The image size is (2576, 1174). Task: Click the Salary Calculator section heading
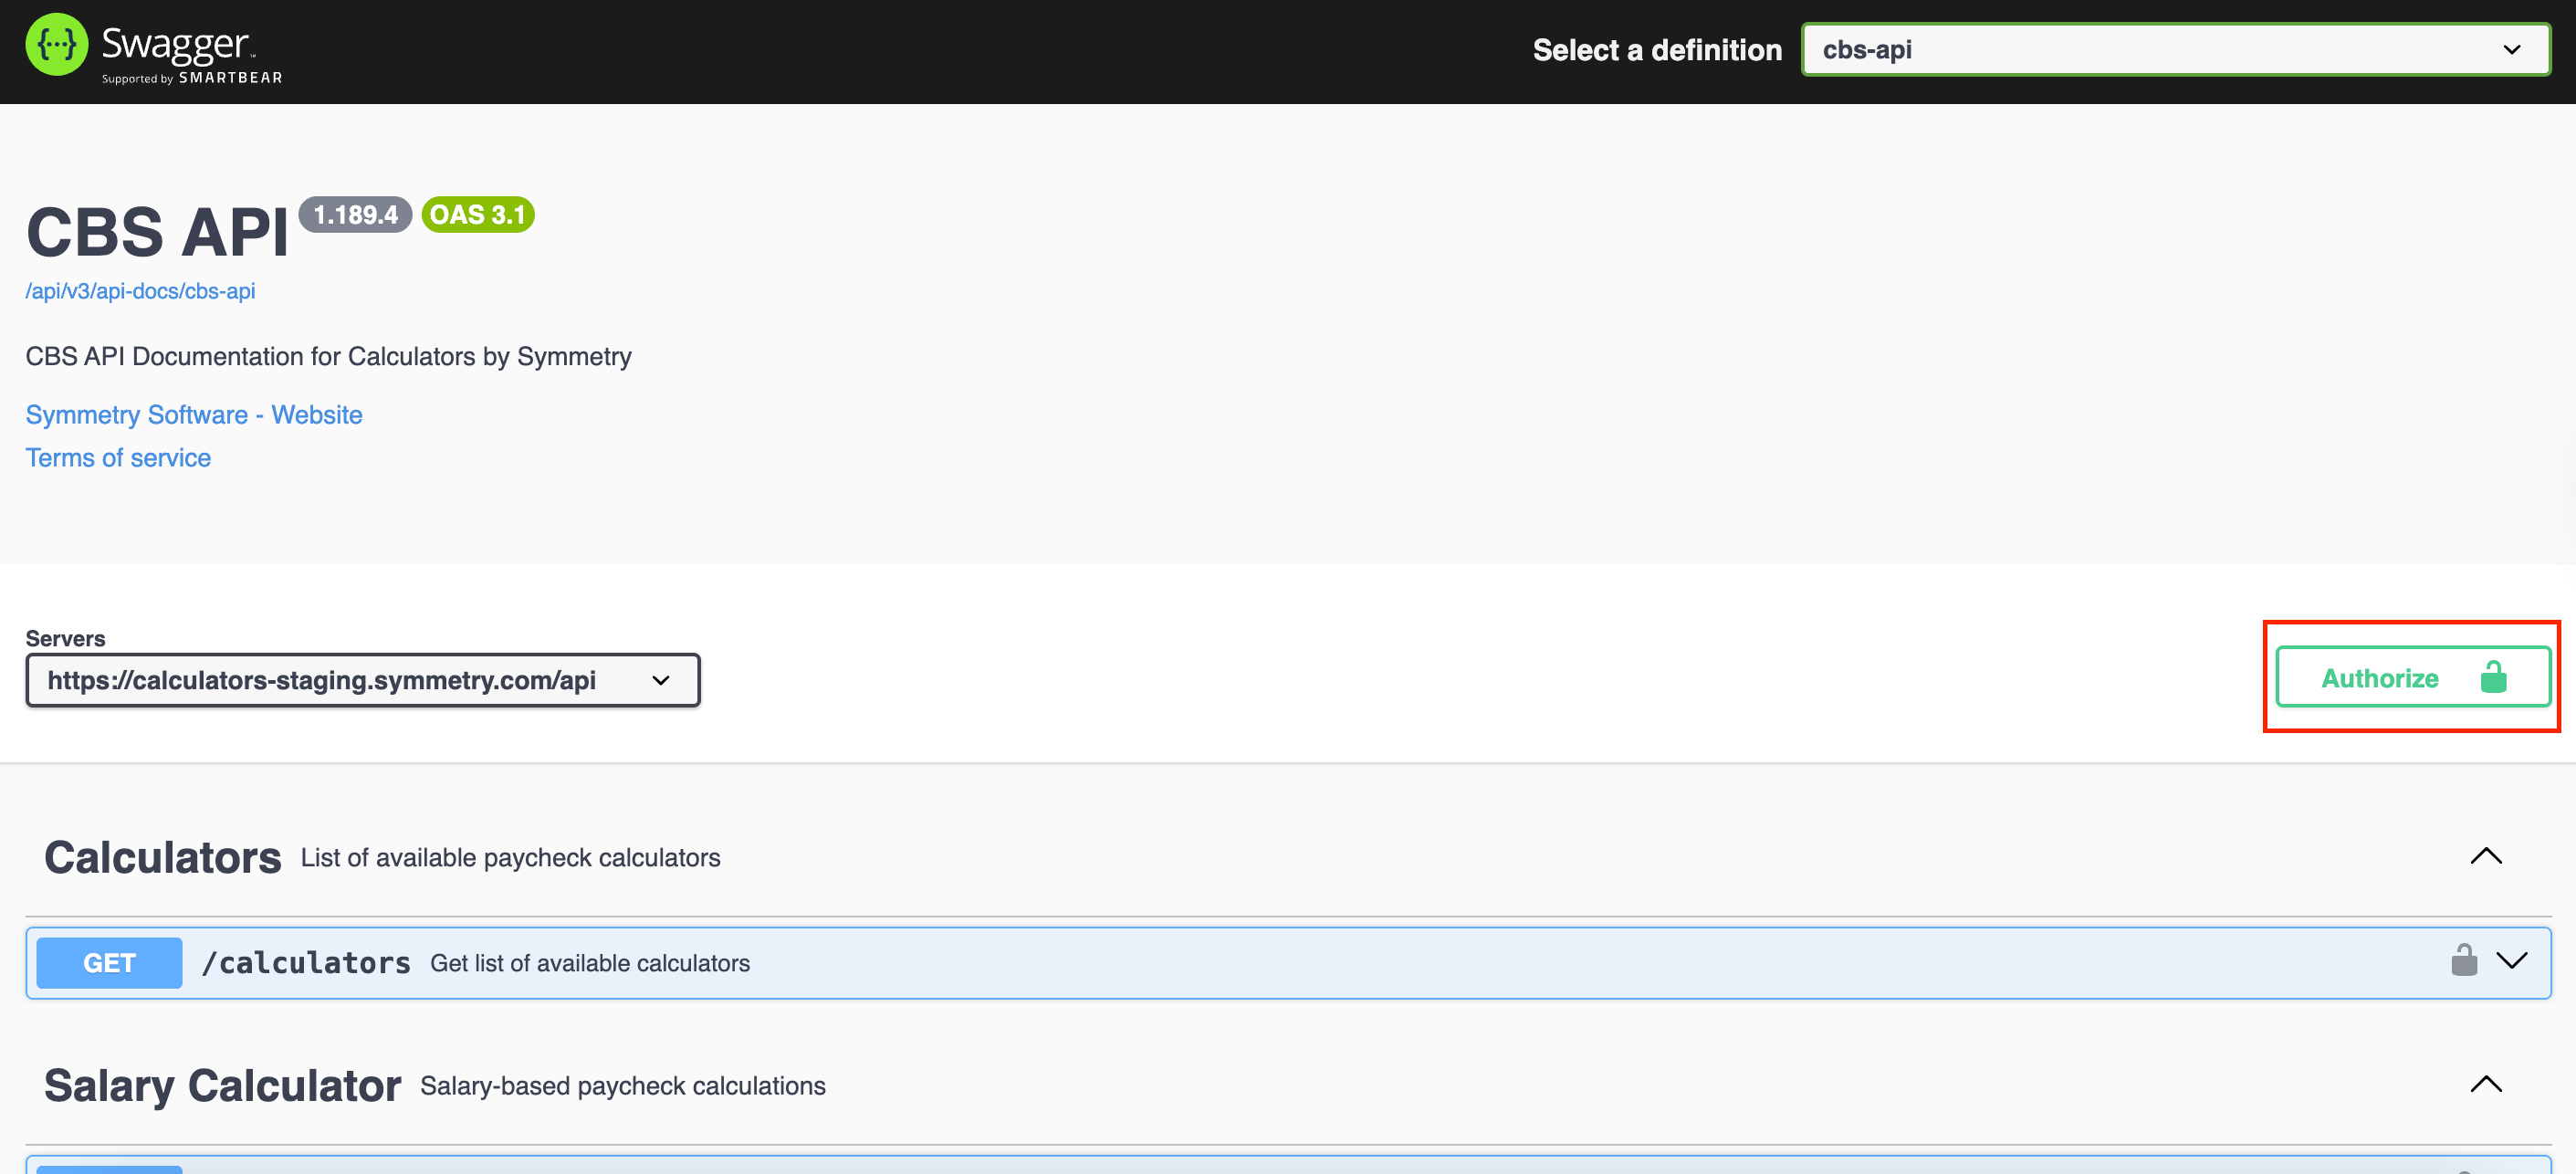coord(223,1086)
